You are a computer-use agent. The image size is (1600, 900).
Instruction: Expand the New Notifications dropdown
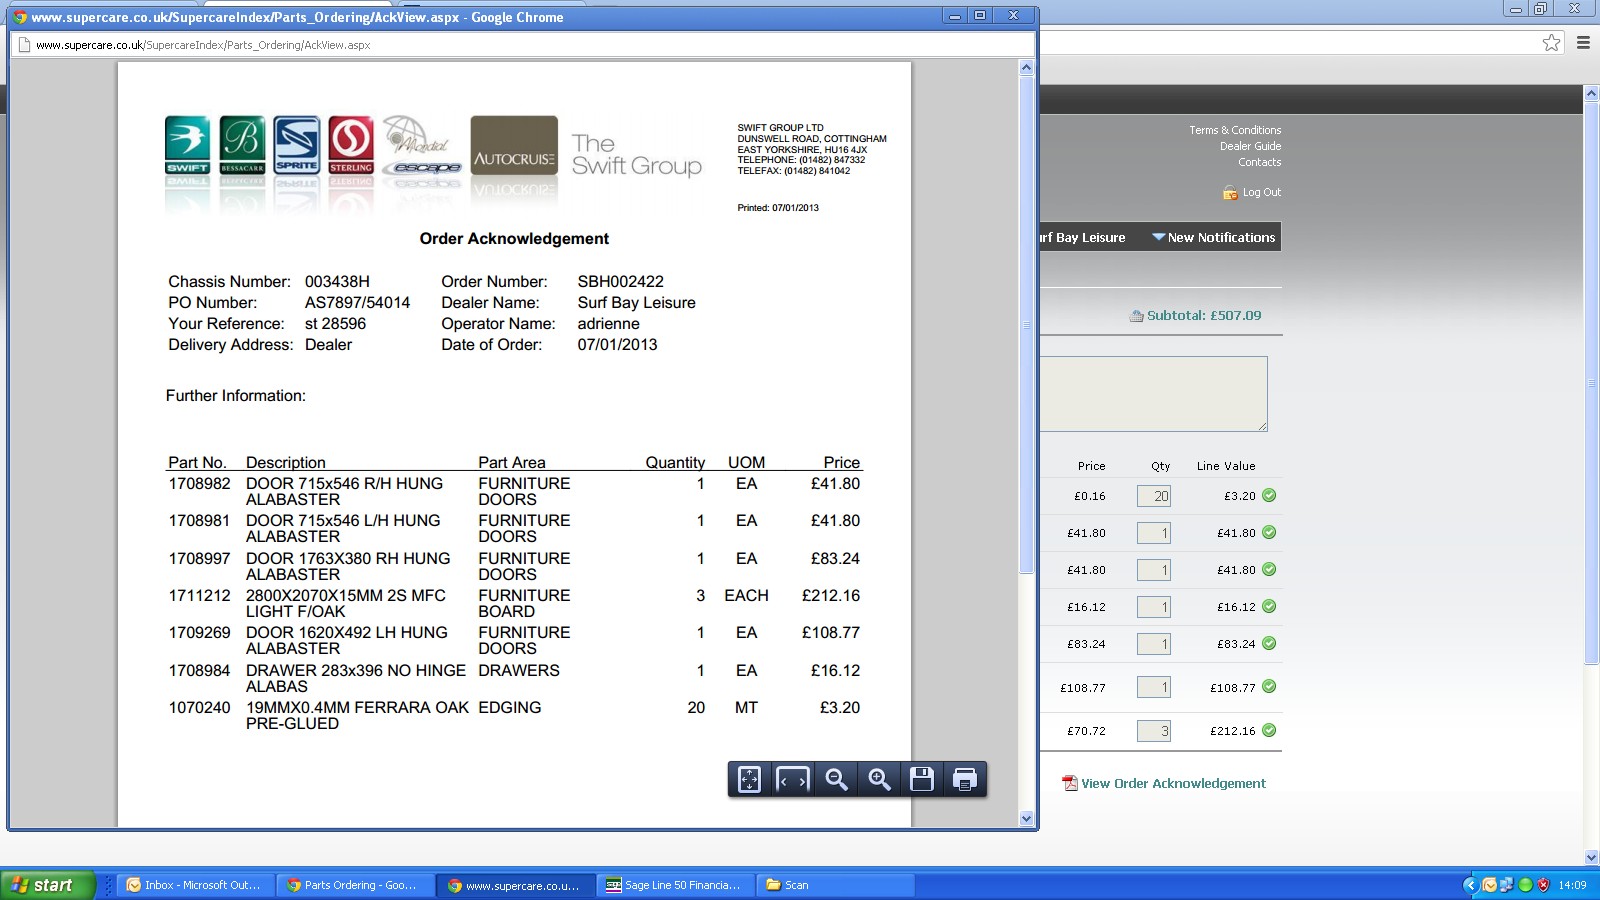click(1213, 237)
